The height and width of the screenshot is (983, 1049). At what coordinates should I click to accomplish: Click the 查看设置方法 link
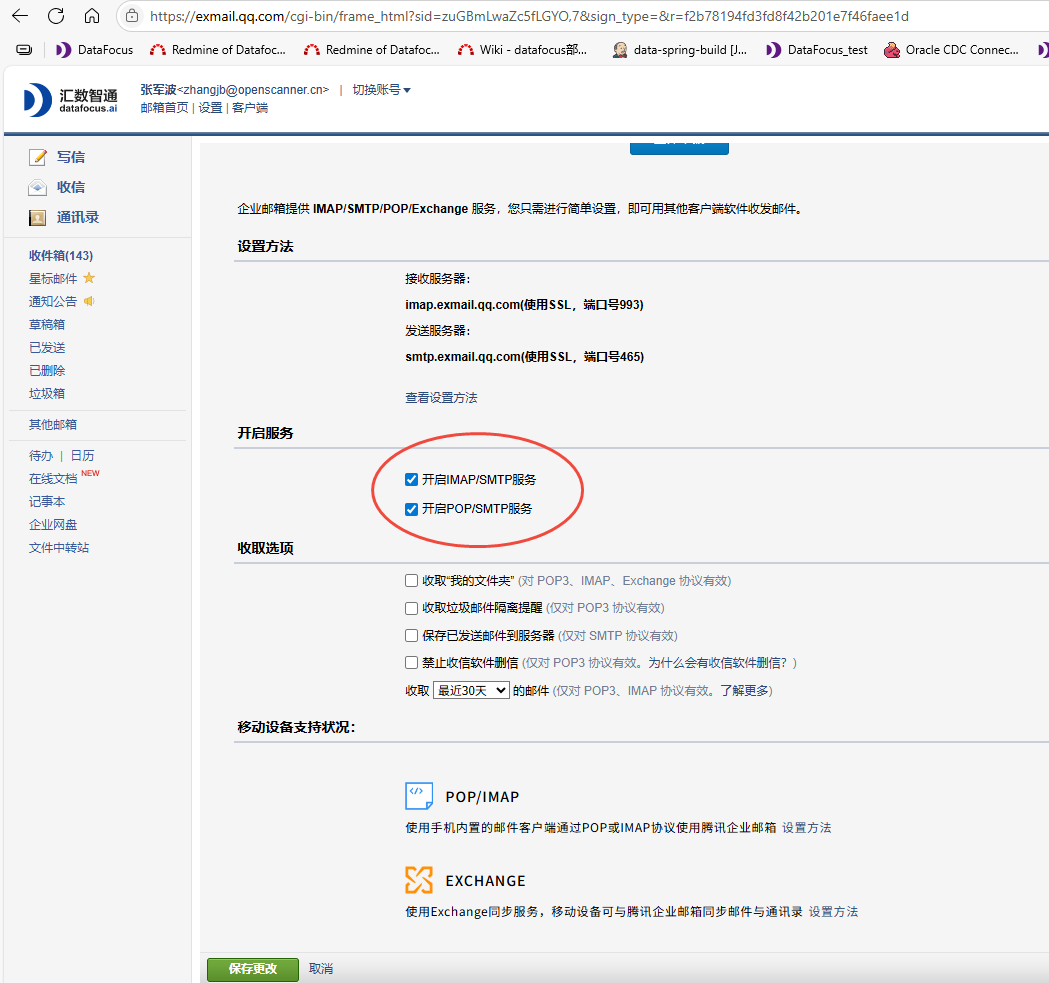tap(441, 398)
